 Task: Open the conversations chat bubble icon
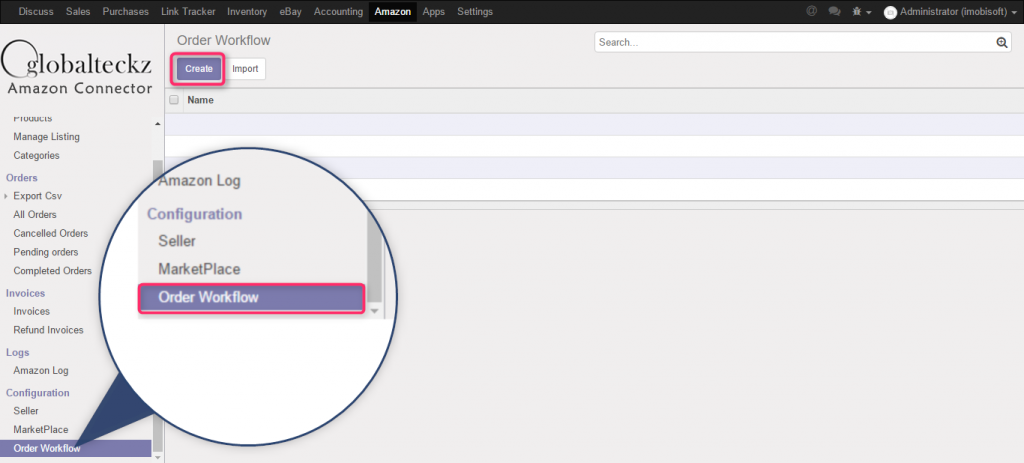pyautogui.click(x=834, y=11)
